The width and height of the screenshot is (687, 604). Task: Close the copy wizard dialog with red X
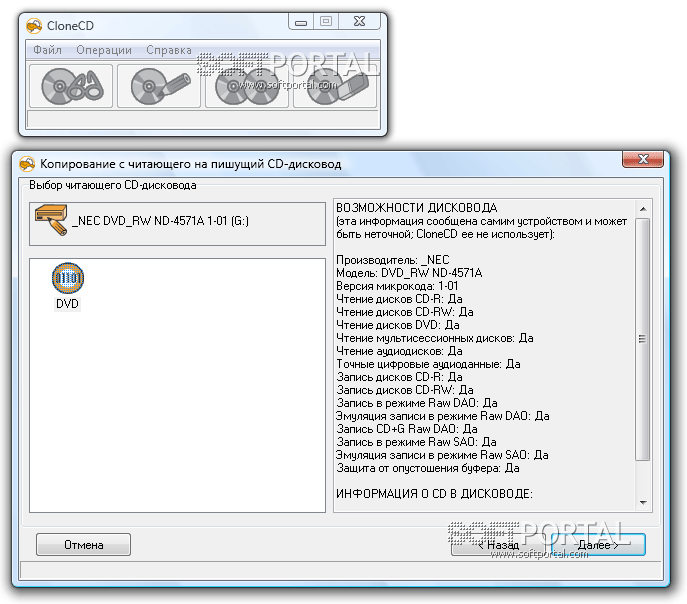point(643,159)
